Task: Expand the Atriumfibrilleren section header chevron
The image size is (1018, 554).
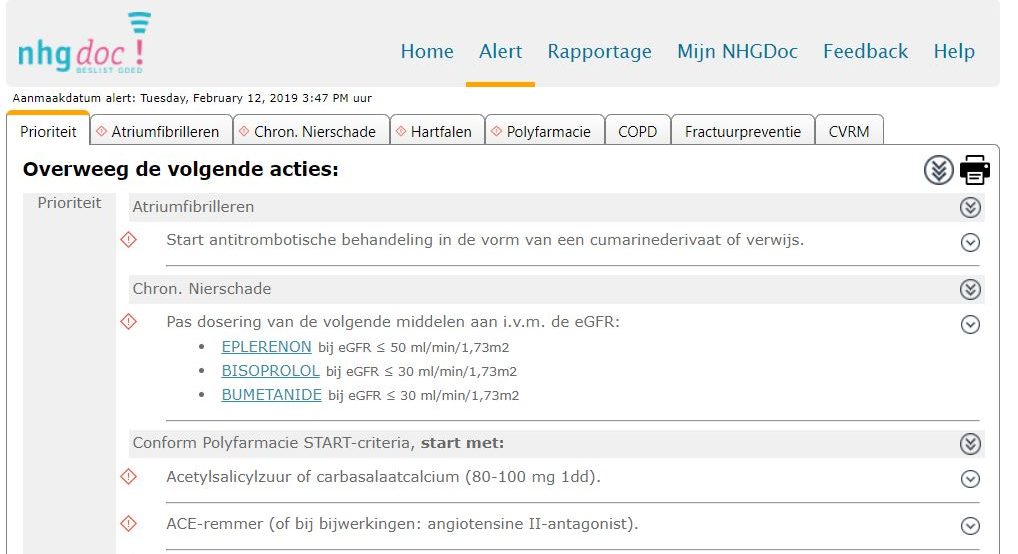Action: click(x=969, y=208)
